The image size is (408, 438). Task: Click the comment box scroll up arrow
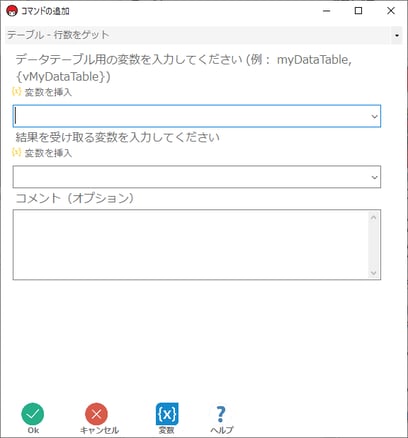point(373,218)
